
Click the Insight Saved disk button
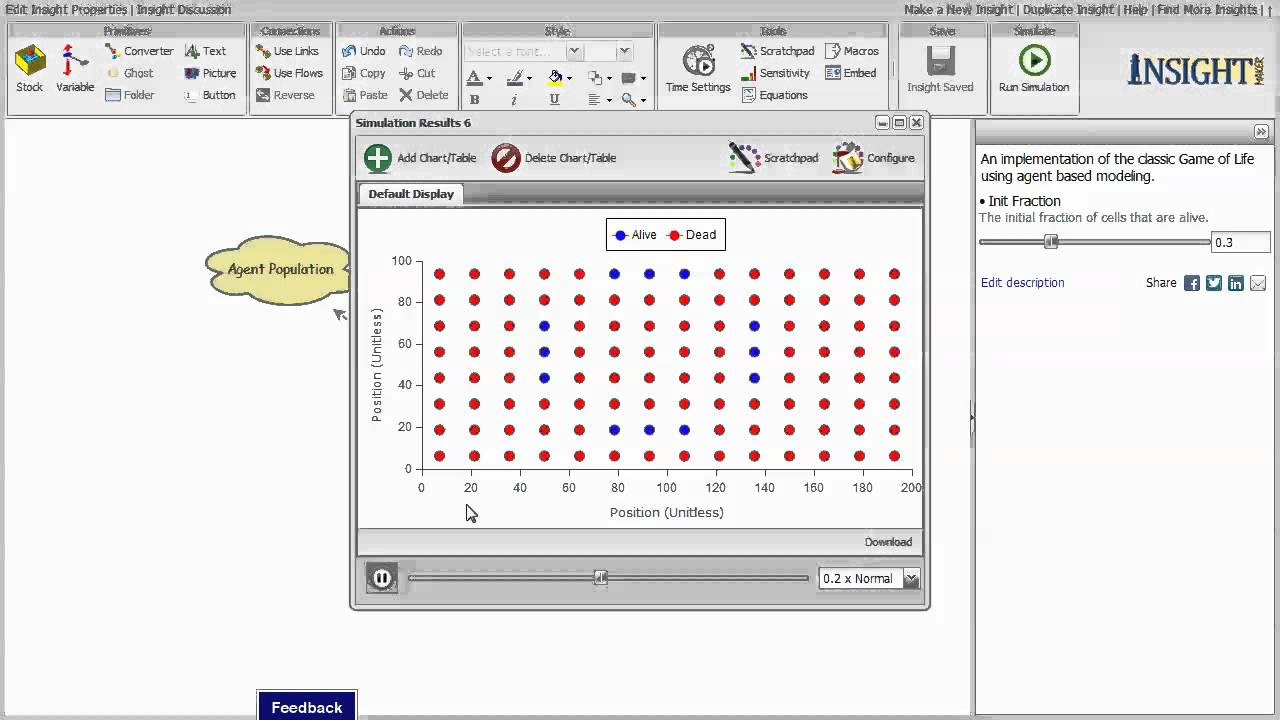coord(940,69)
